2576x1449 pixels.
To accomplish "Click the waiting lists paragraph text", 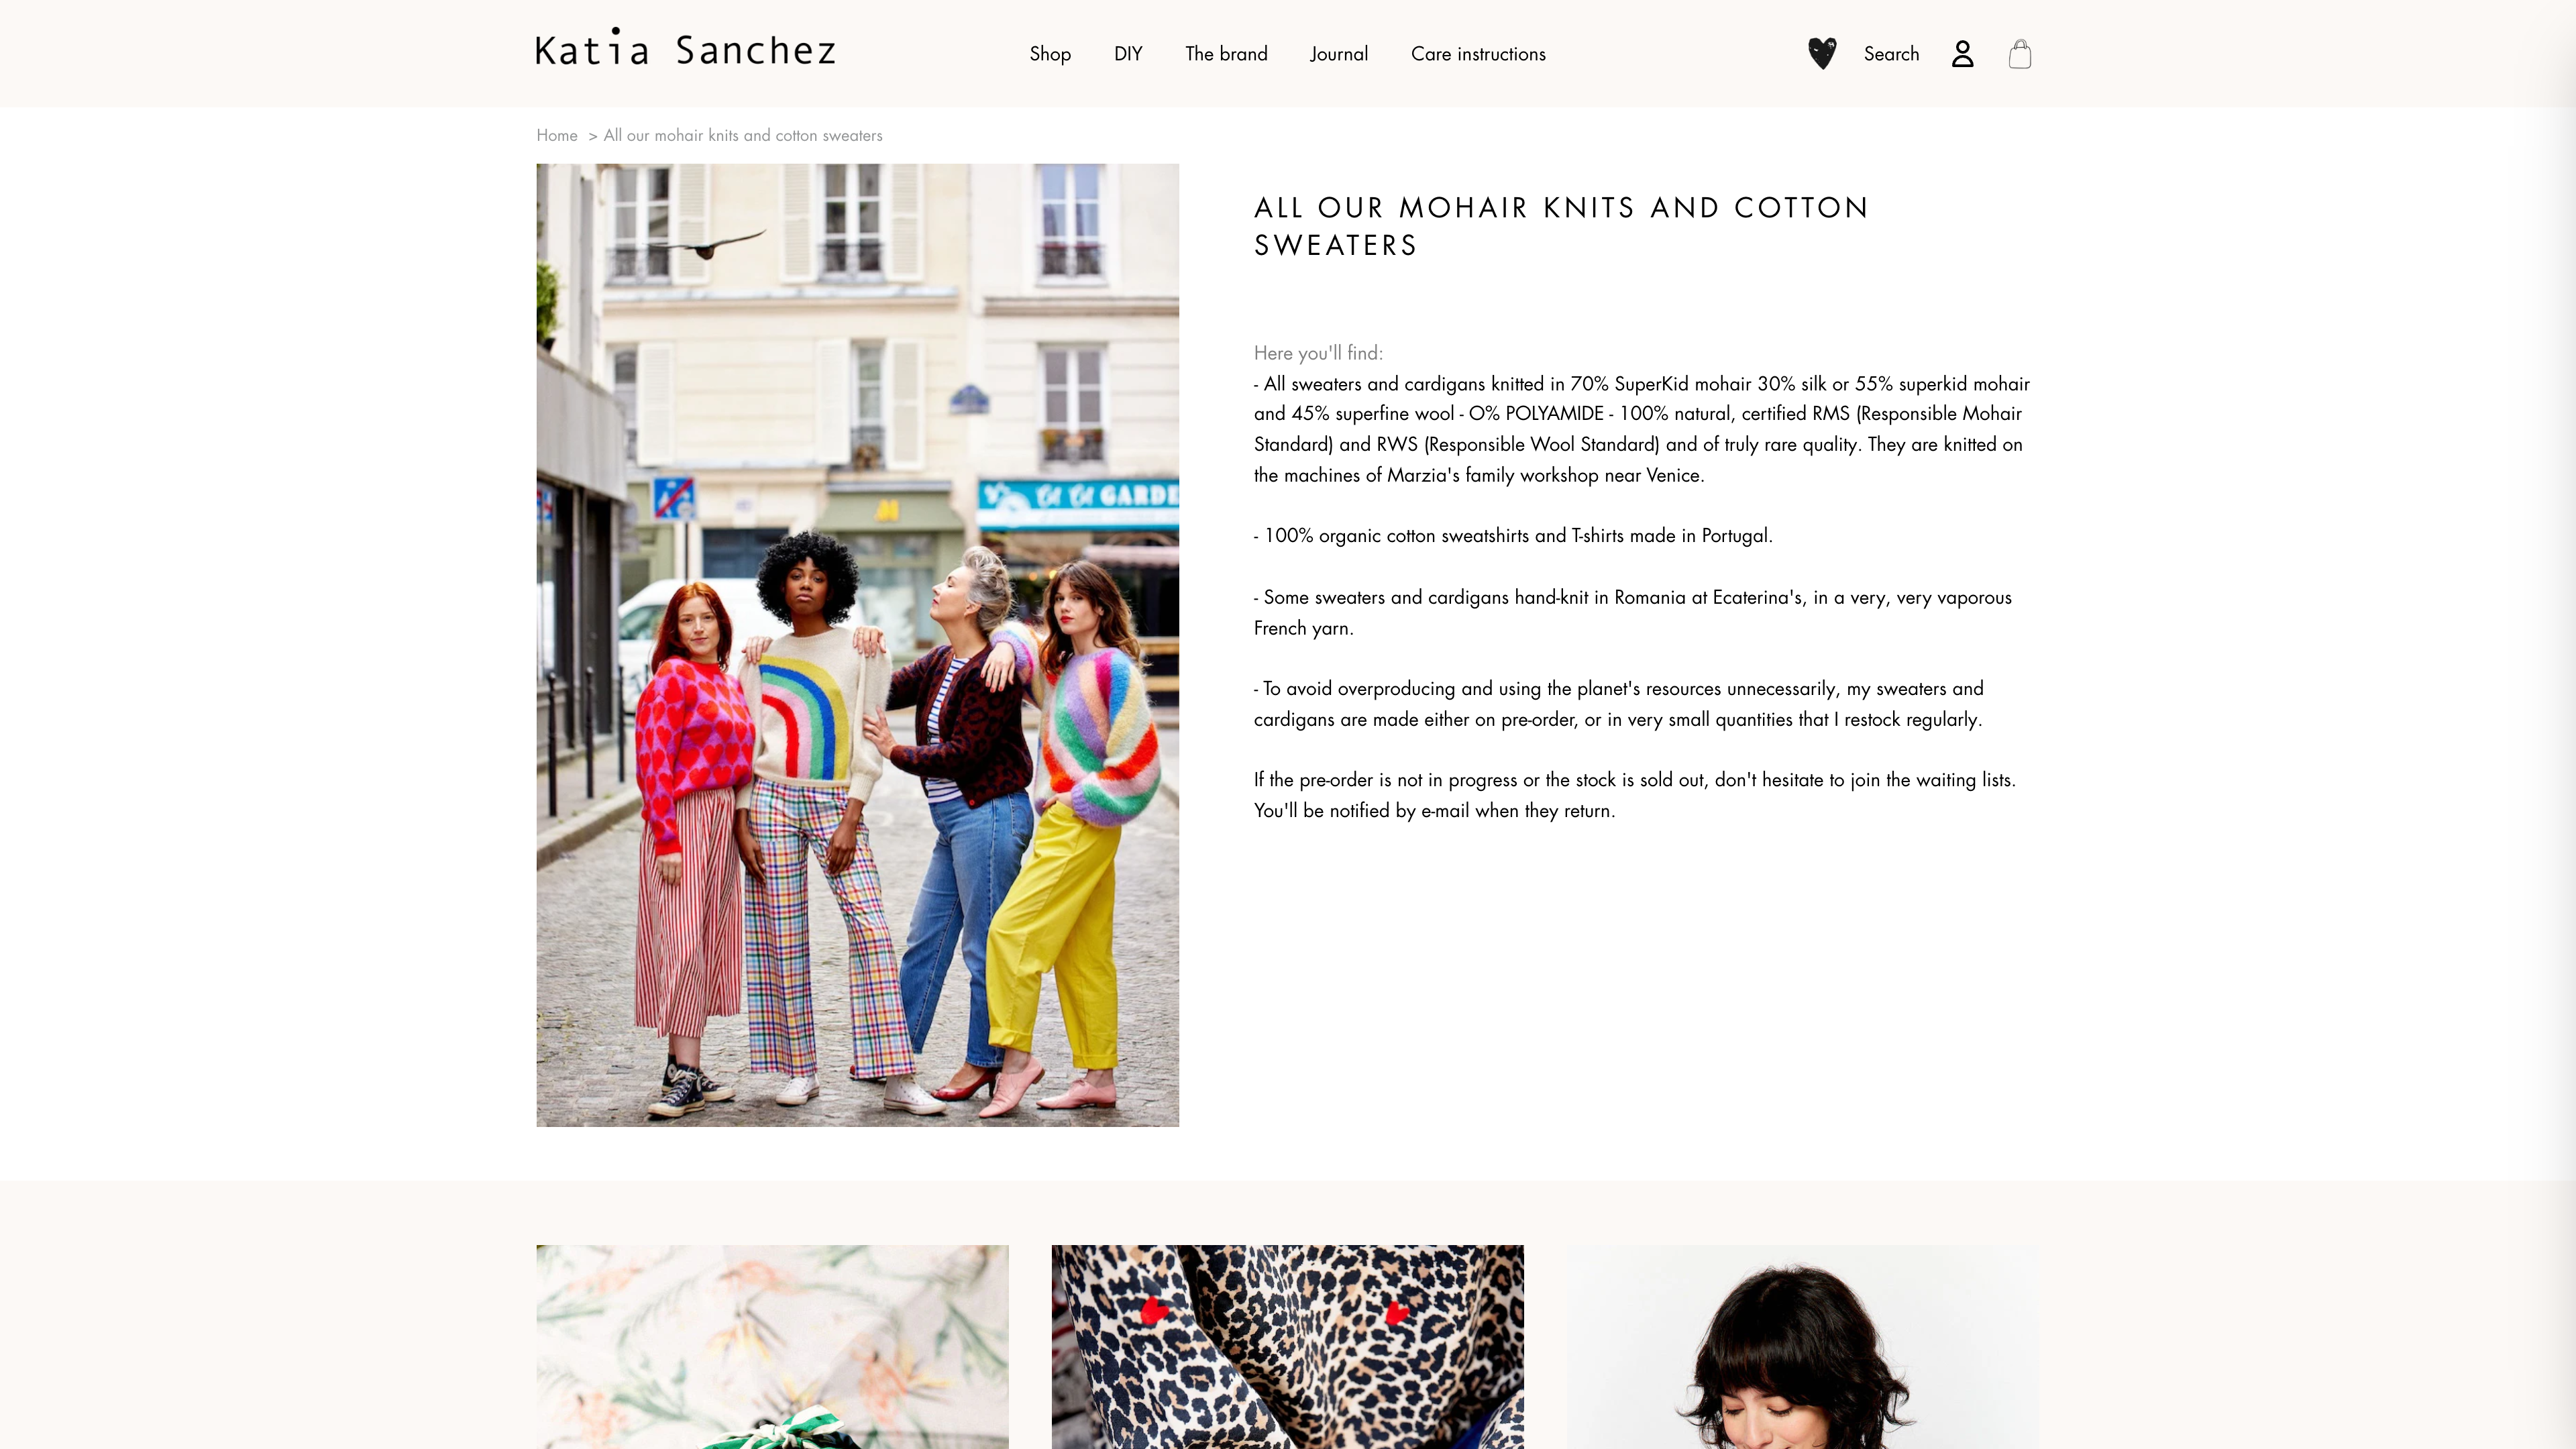I will 1635,795.
